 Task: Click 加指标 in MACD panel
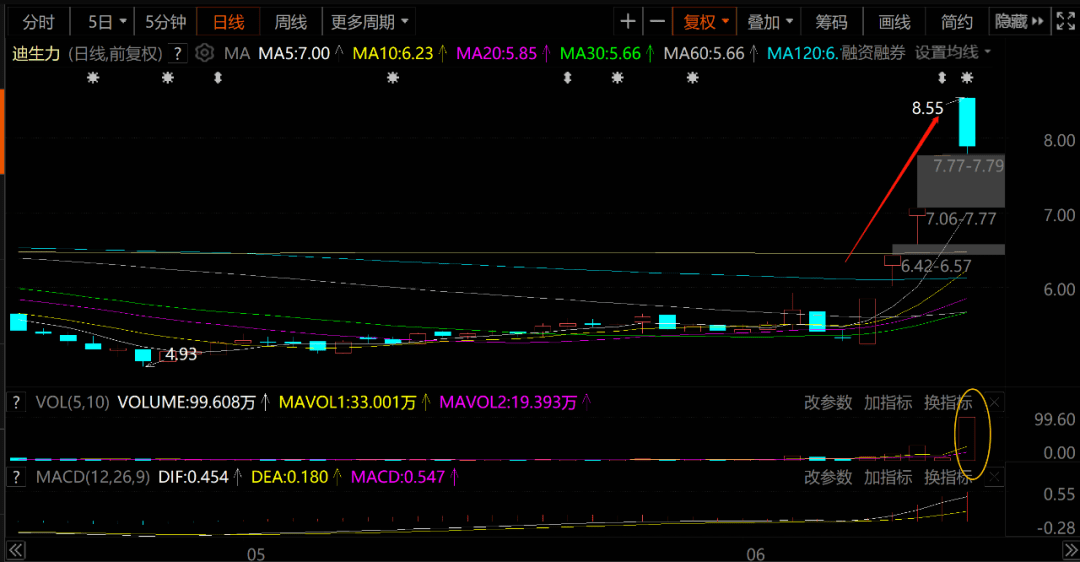coord(888,477)
